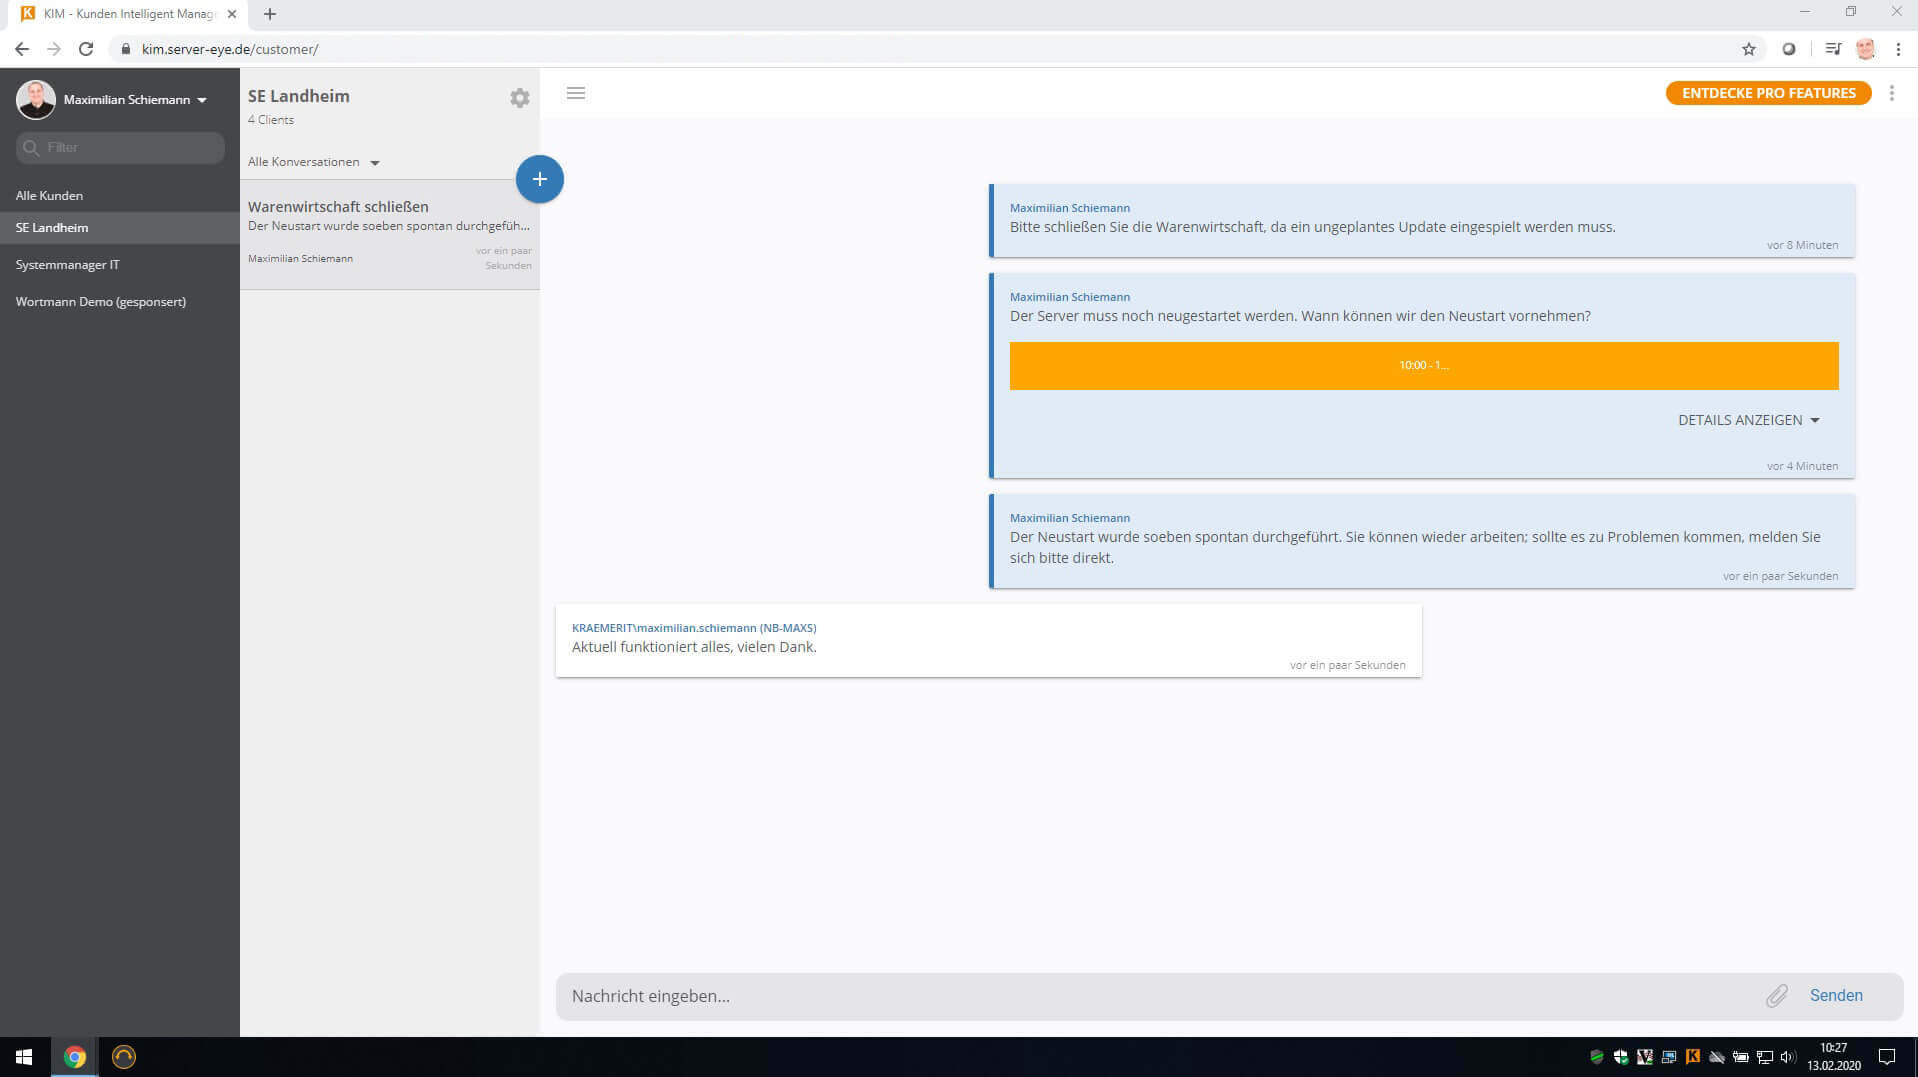Select Alle Kunden in the sidebar

[49, 196]
